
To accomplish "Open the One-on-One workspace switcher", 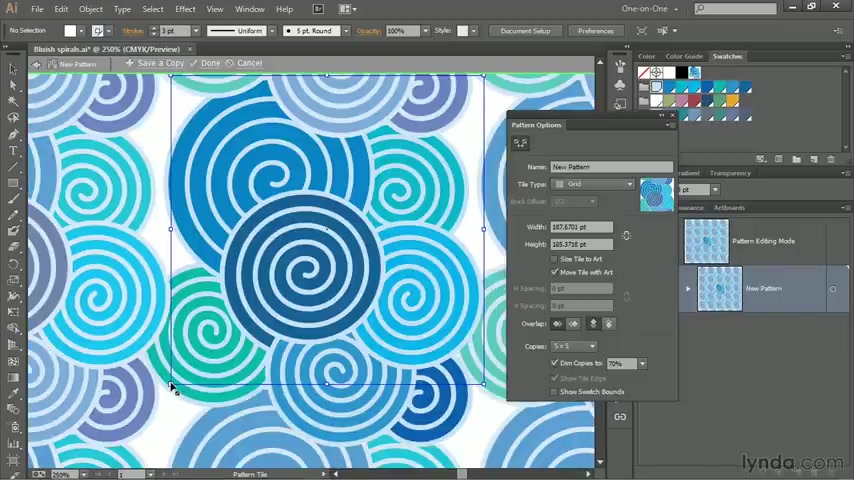I will [x=650, y=9].
